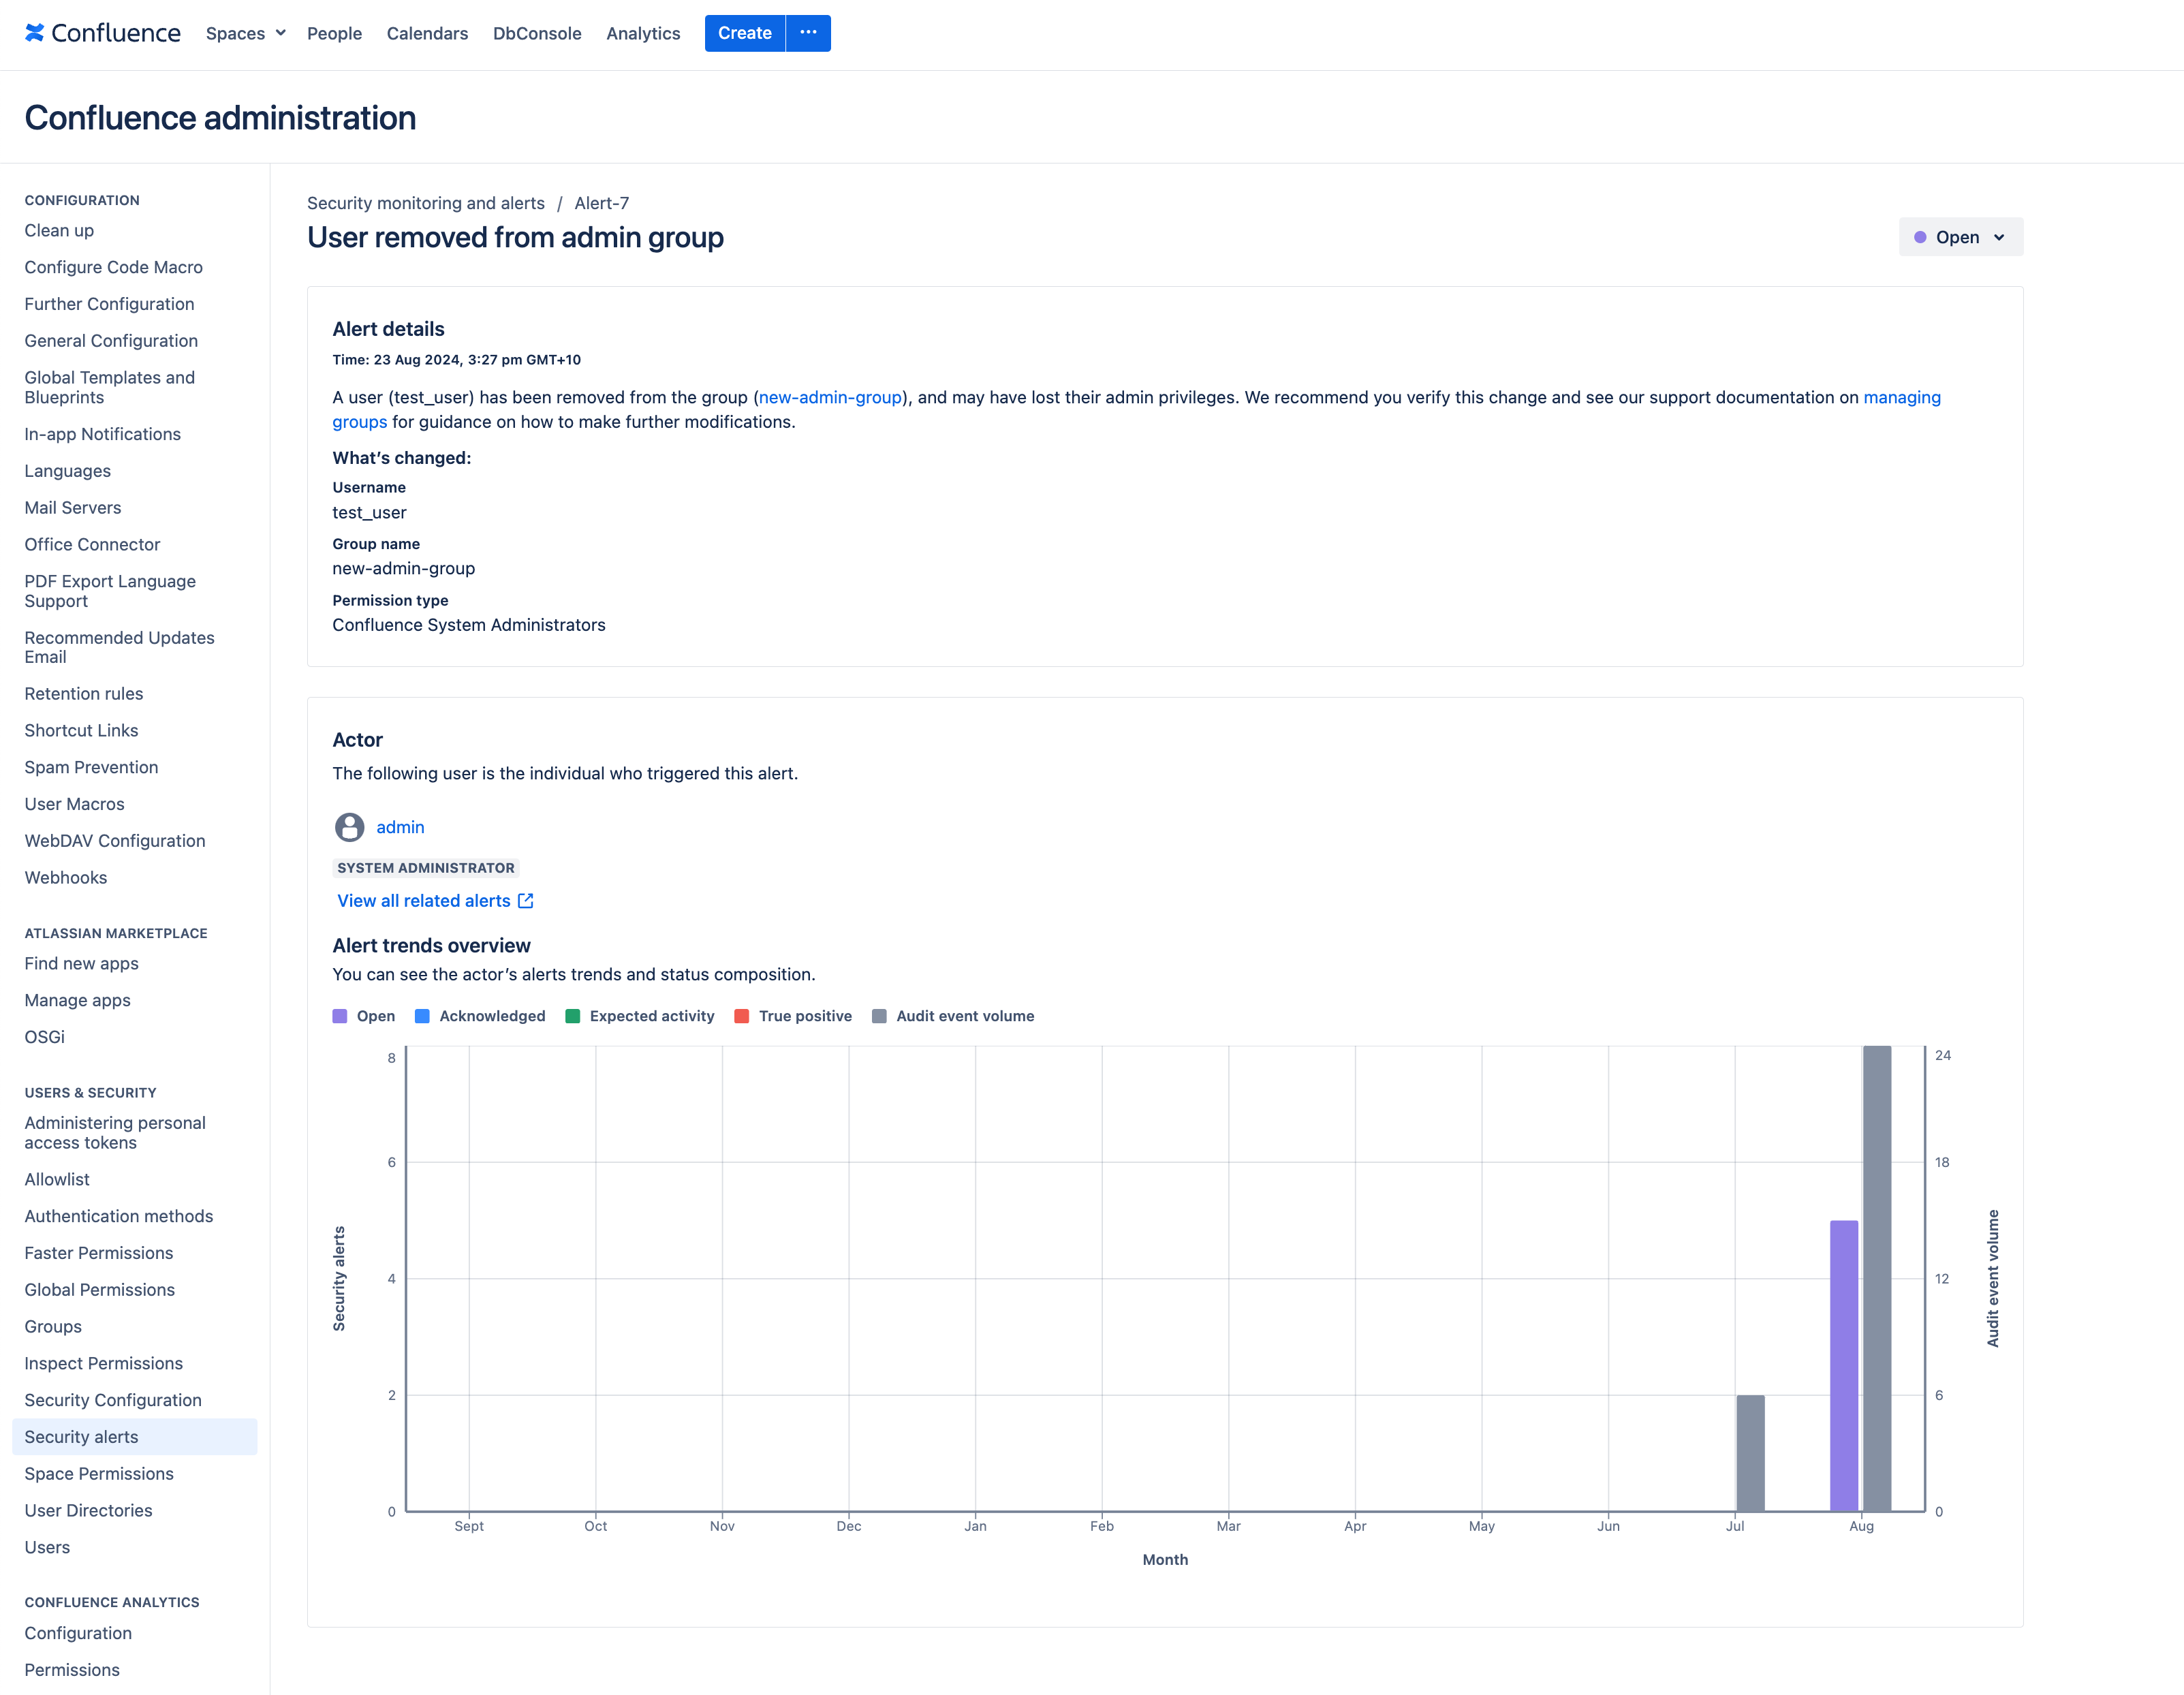Open the Calendars menu item
Viewport: 2184px width, 1695px height.
click(427, 33)
